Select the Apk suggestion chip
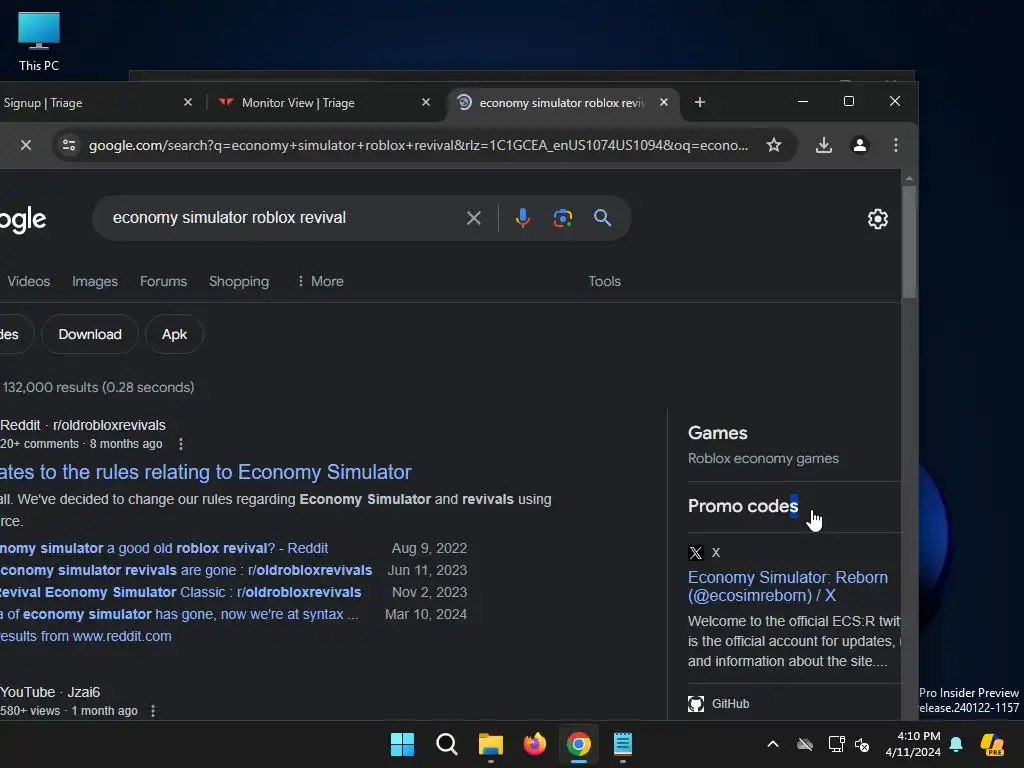 (x=174, y=334)
